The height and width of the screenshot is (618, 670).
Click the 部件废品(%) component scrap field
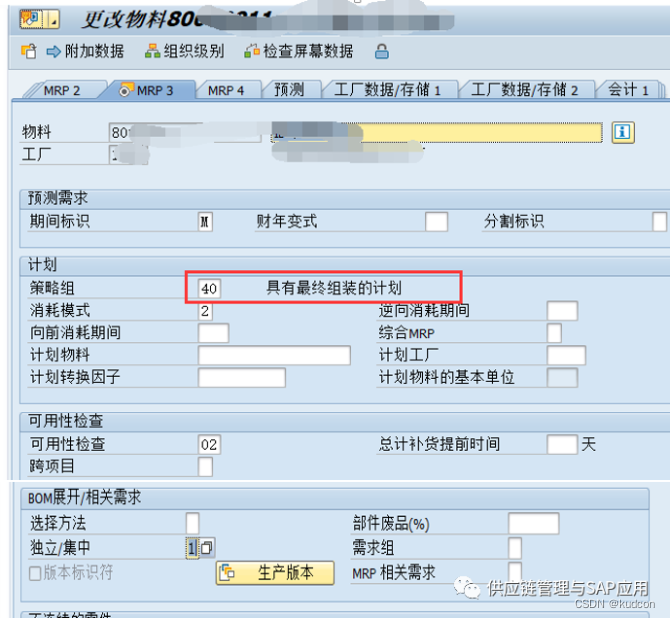coord(534,524)
